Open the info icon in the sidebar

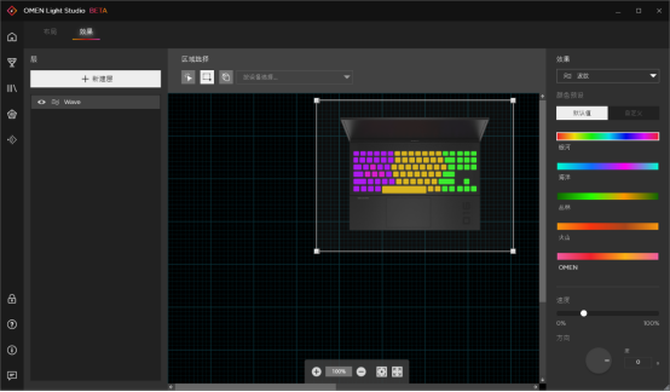[x=12, y=350]
